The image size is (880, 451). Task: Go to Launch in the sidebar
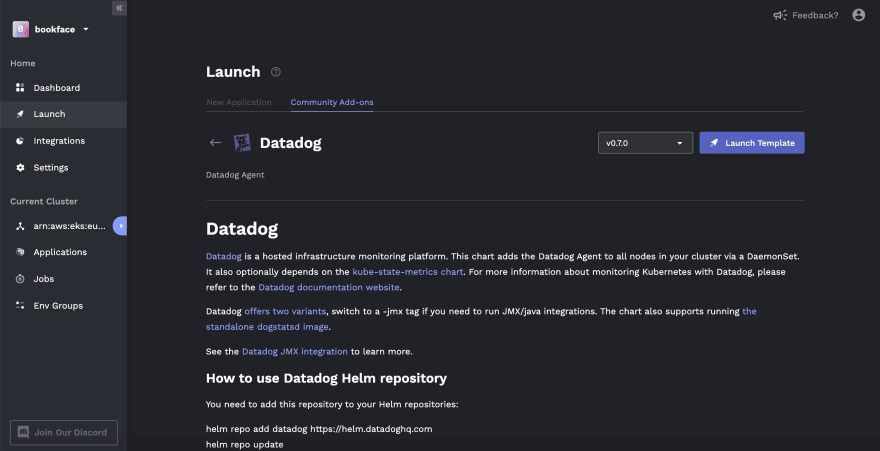point(63,114)
